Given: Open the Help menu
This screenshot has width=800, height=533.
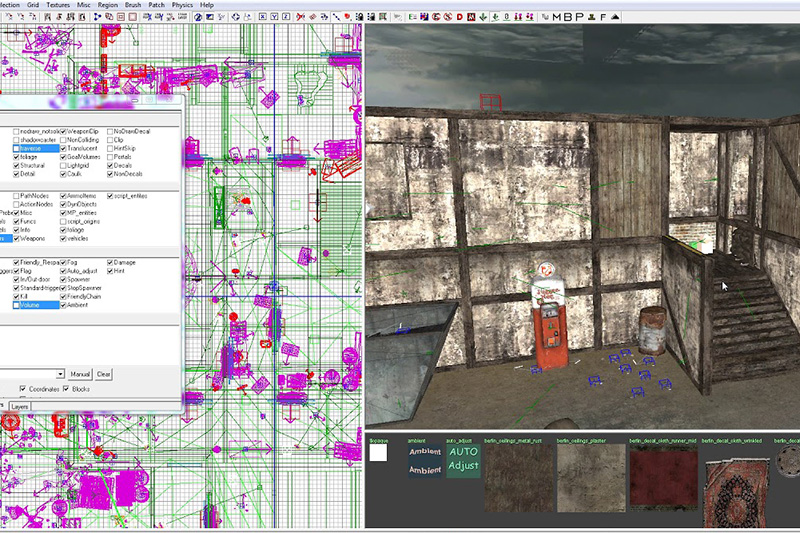Looking at the screenshot, I should coord(207,5).
